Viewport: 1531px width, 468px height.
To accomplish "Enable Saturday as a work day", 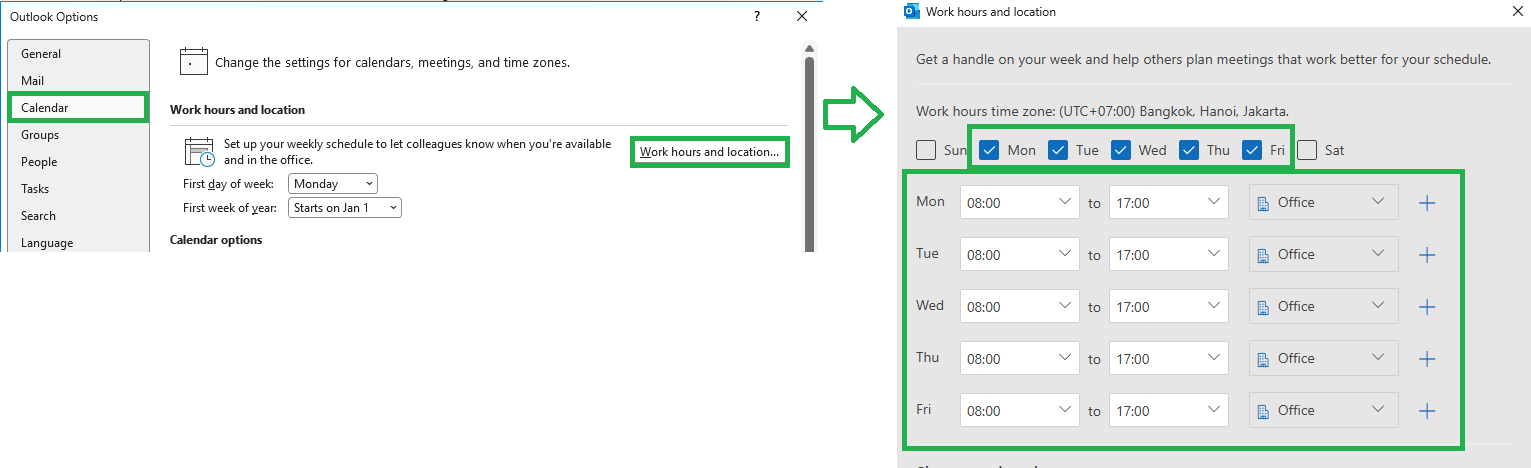I will 1308,150.
